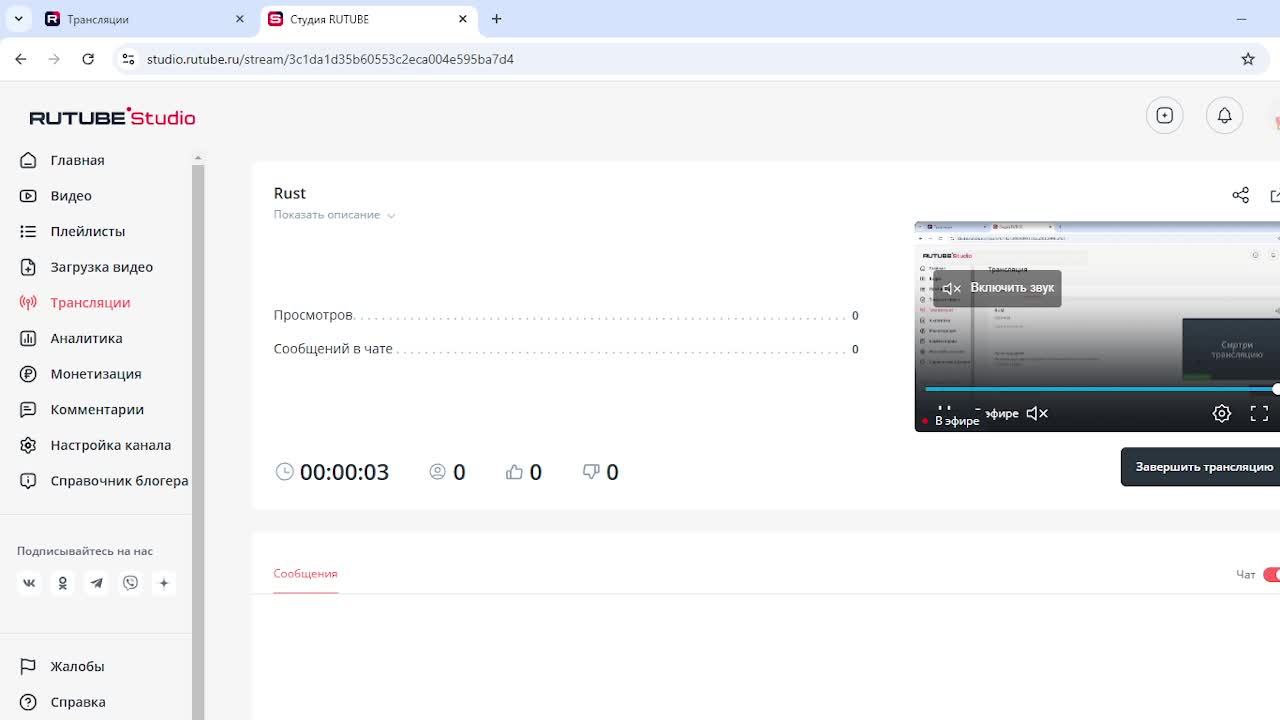The height and width of the screenshot is (720, 1280).
Task: Click the Сообщений в чате statistic row
Action: (566, 349)
